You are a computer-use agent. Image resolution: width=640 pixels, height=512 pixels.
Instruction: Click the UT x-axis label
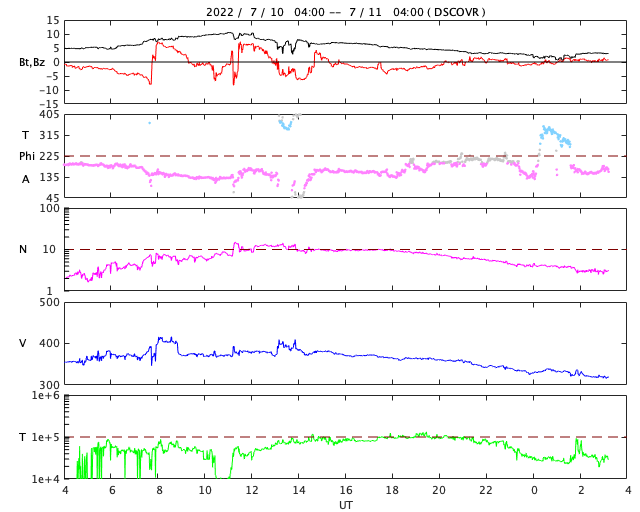(x=346, y=505)
